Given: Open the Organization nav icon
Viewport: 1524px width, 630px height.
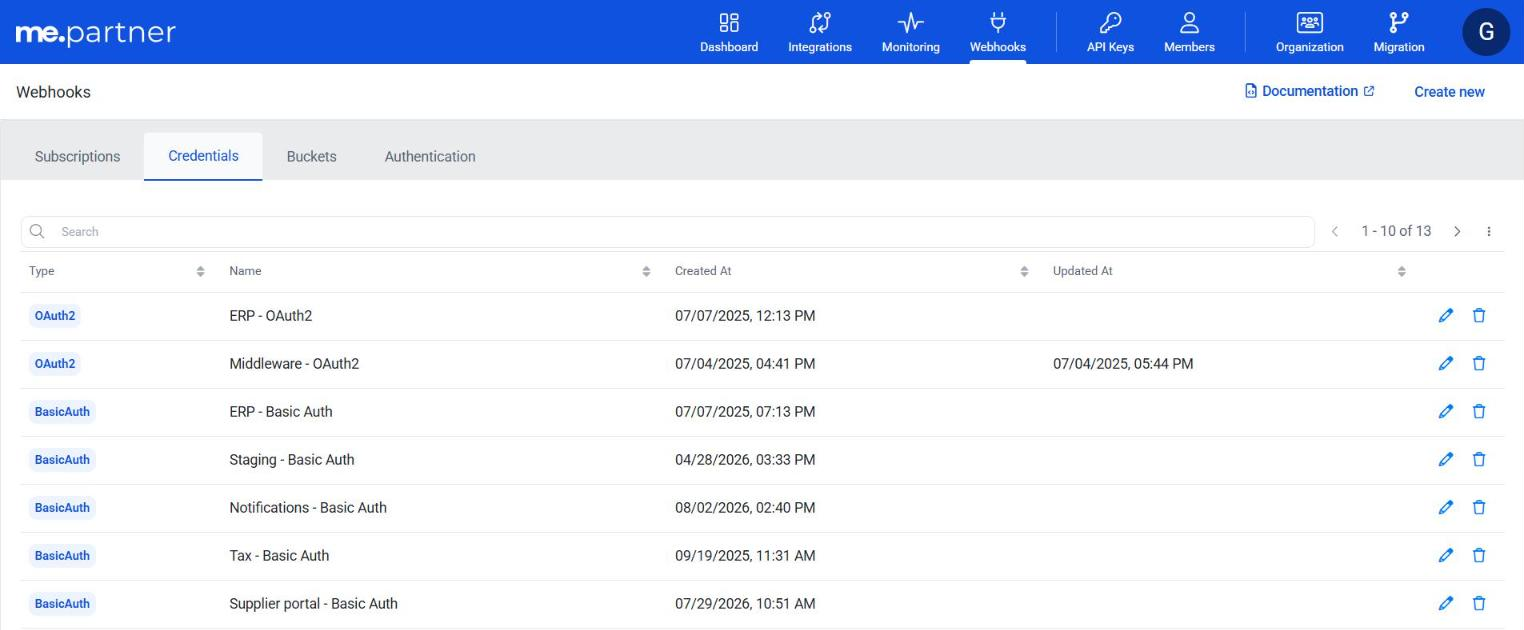Looking at the screenshot, I should (1309, 22).
